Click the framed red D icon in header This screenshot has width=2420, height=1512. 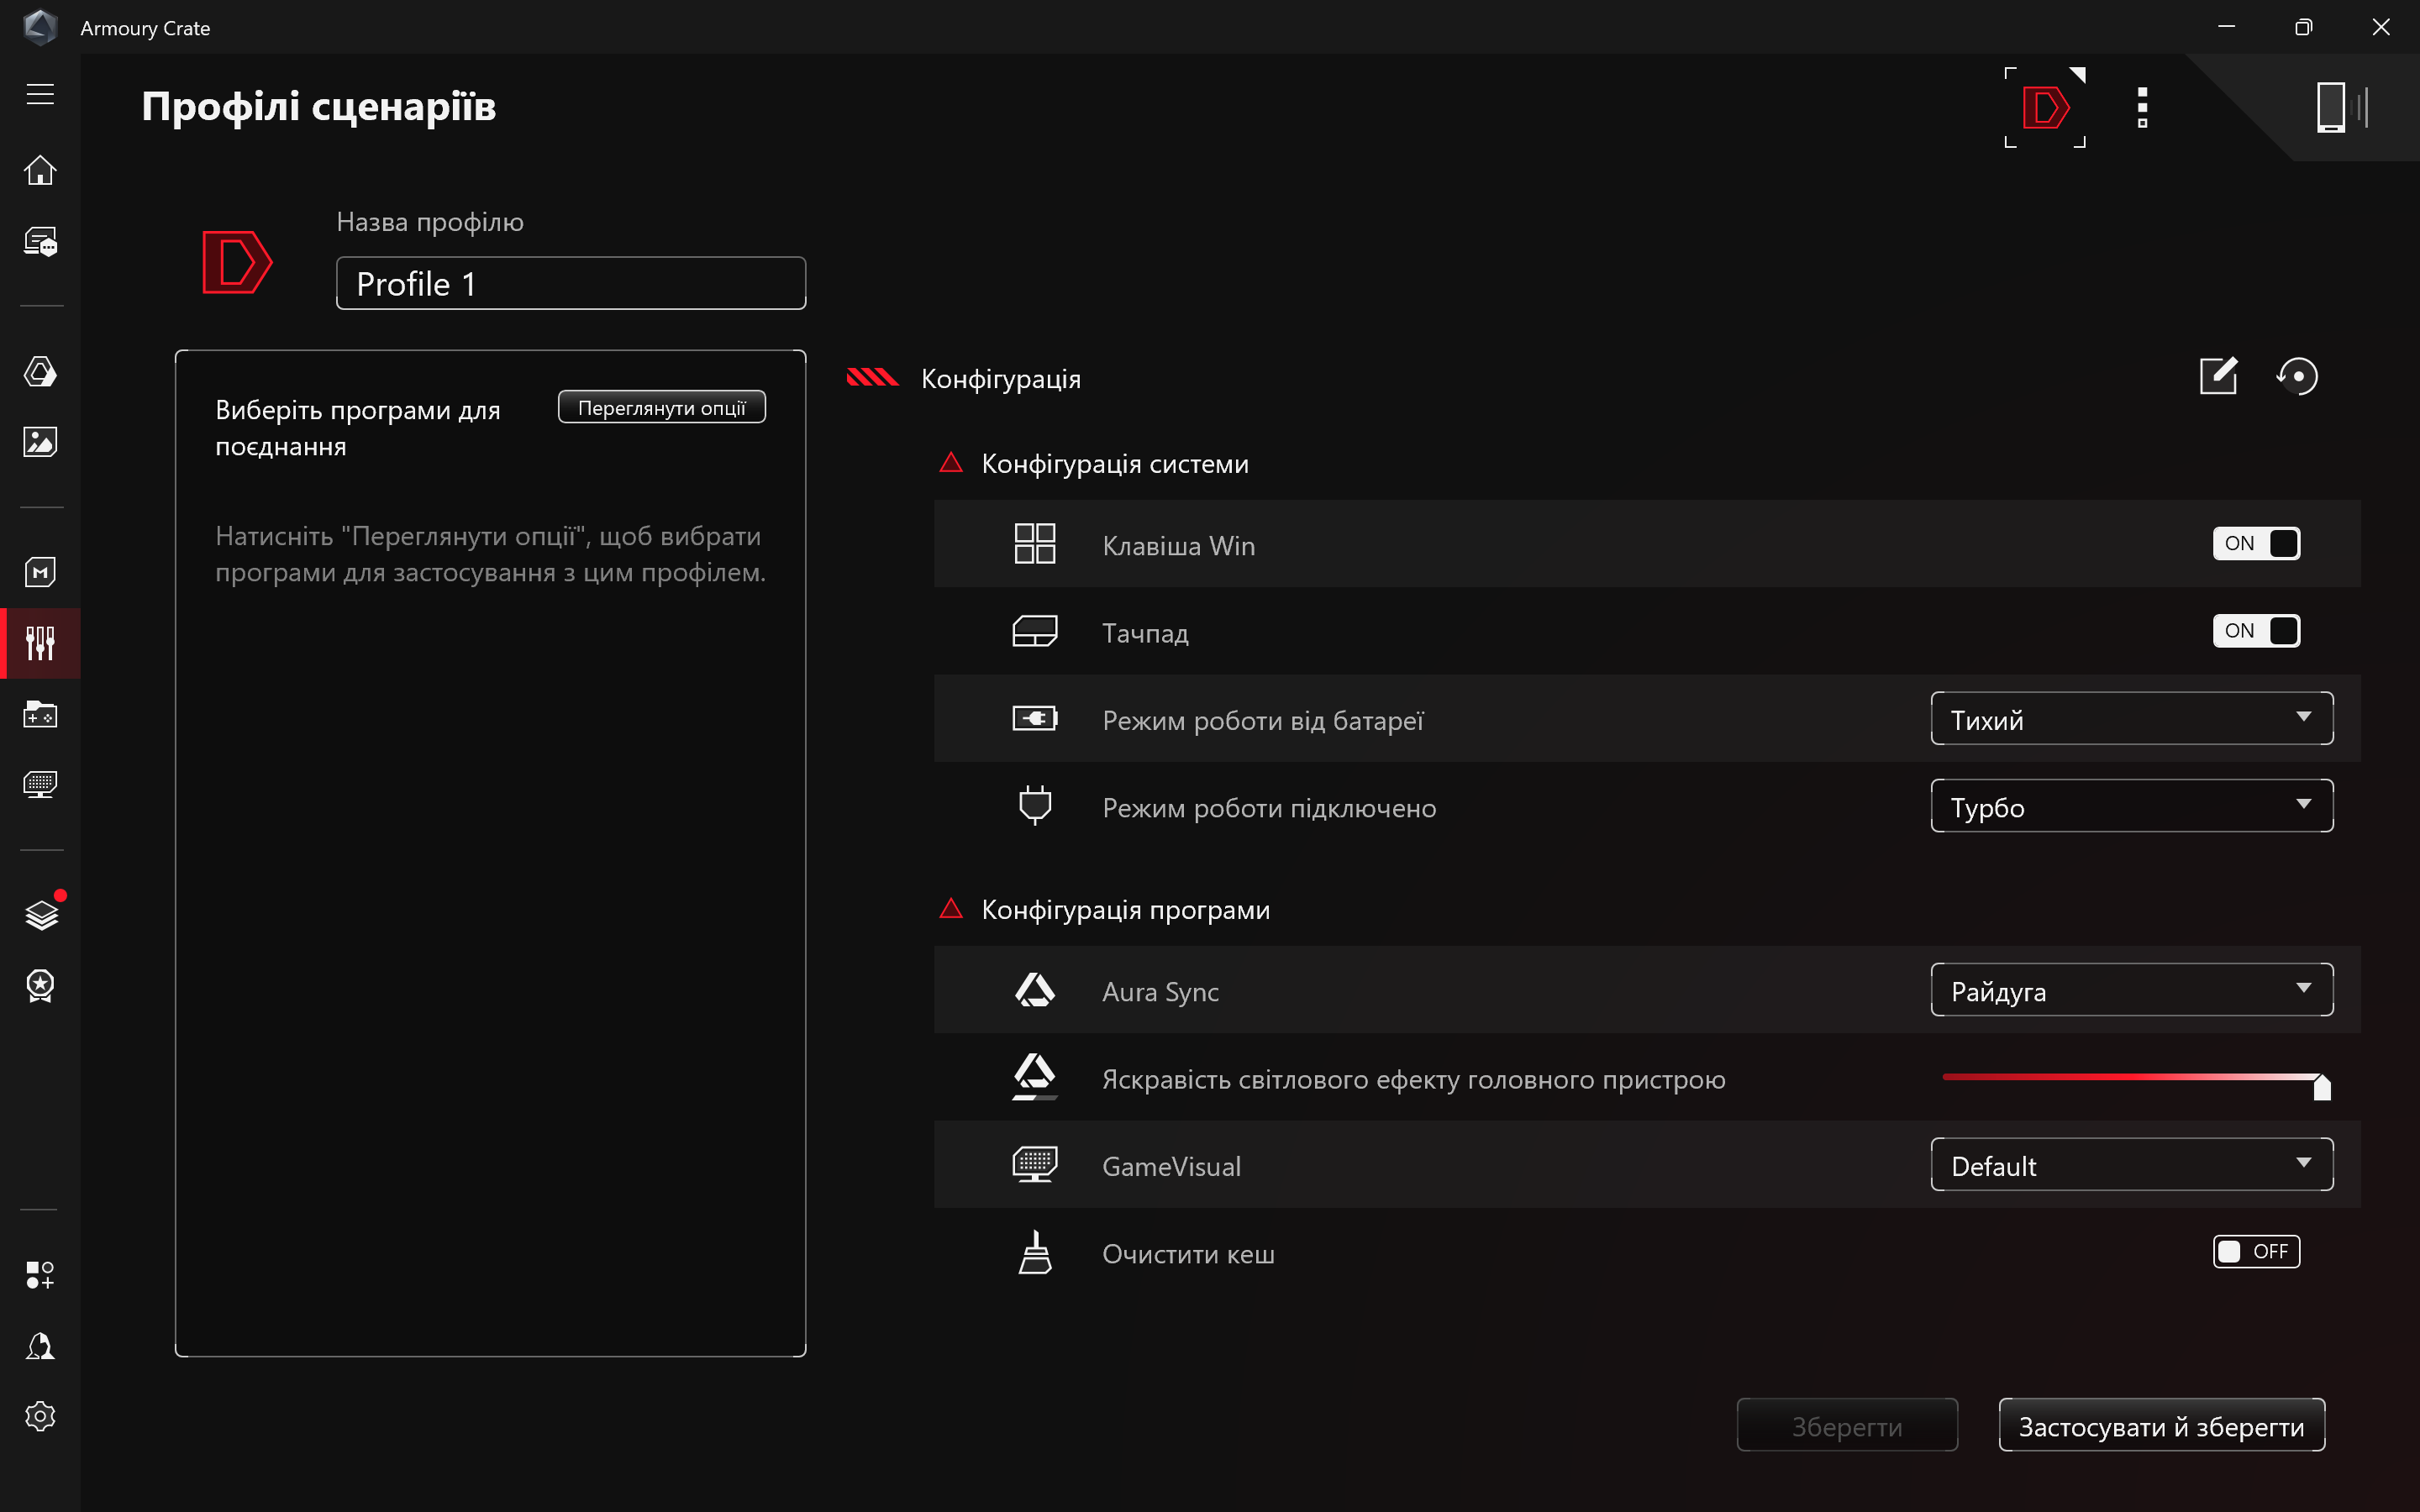pyautogui.click(x=2045, y=107)
